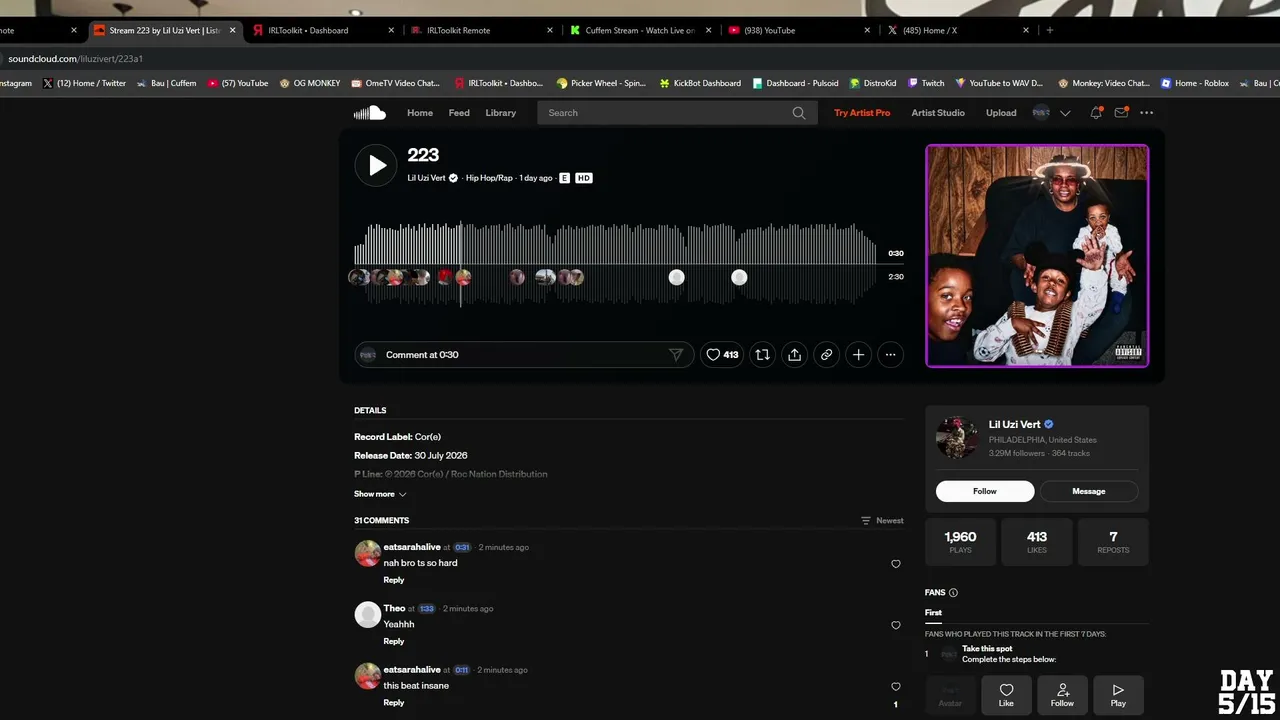This screenshot has width=1280, height=720.
Task: Click the search magnifier icon
Action: point(799,113)
